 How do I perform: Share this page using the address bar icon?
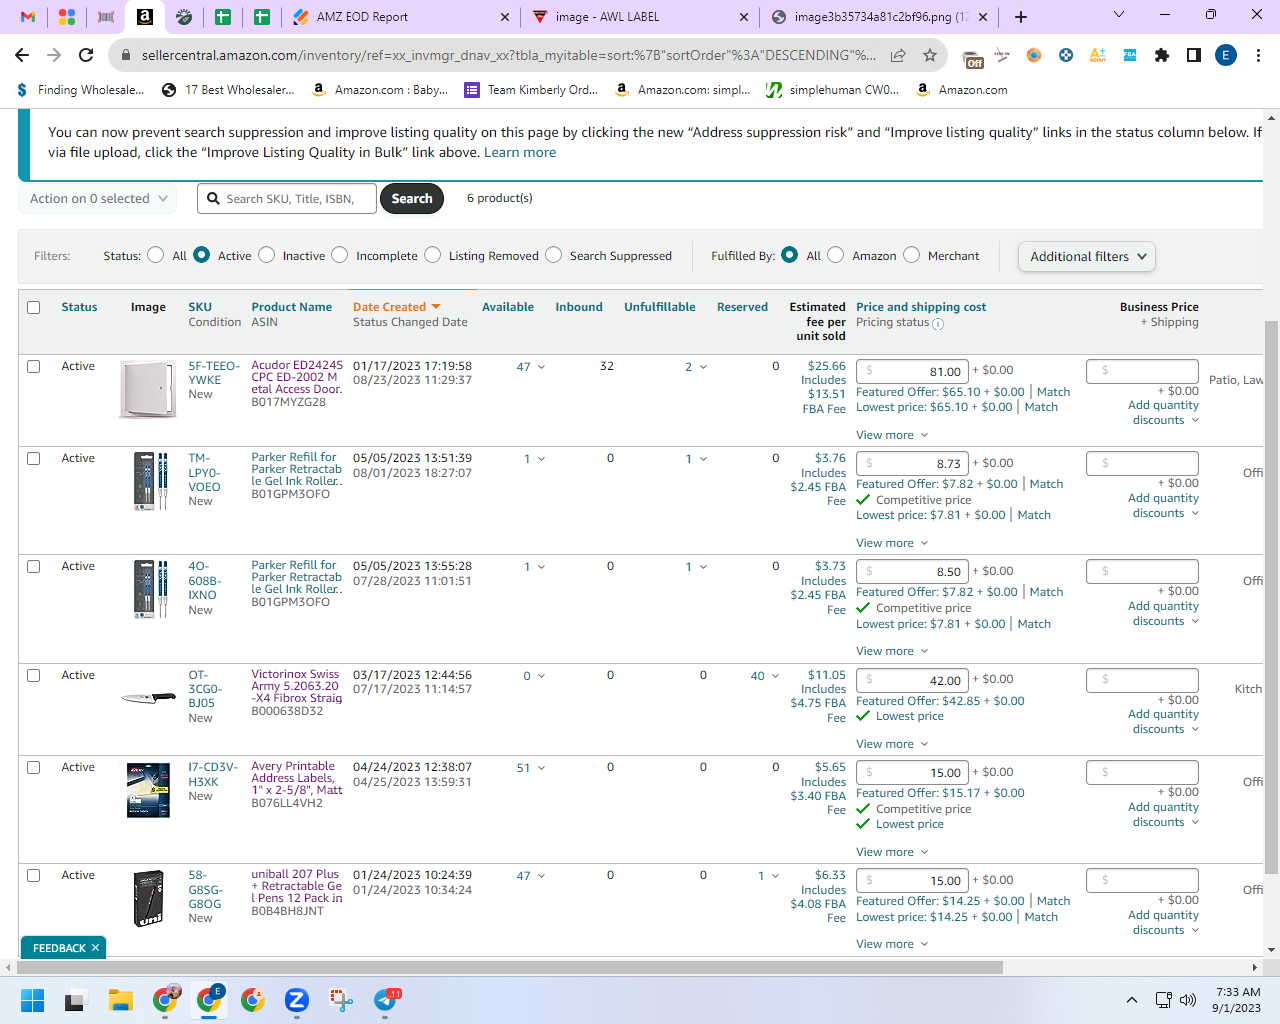(x=898, y=55)
